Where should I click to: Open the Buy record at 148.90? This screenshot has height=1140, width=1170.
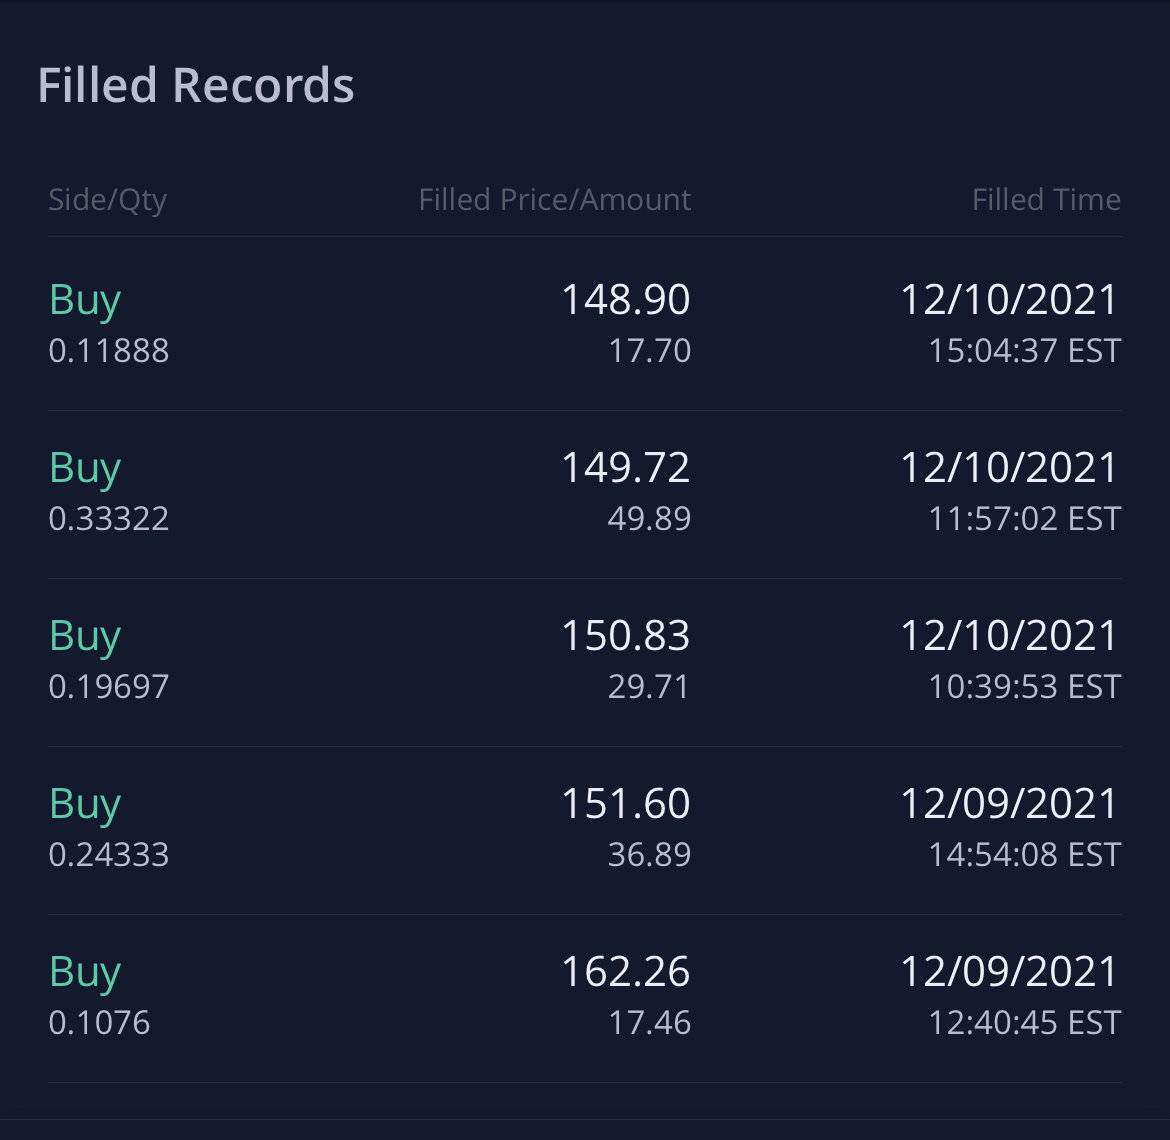click(x=585, y=324)
